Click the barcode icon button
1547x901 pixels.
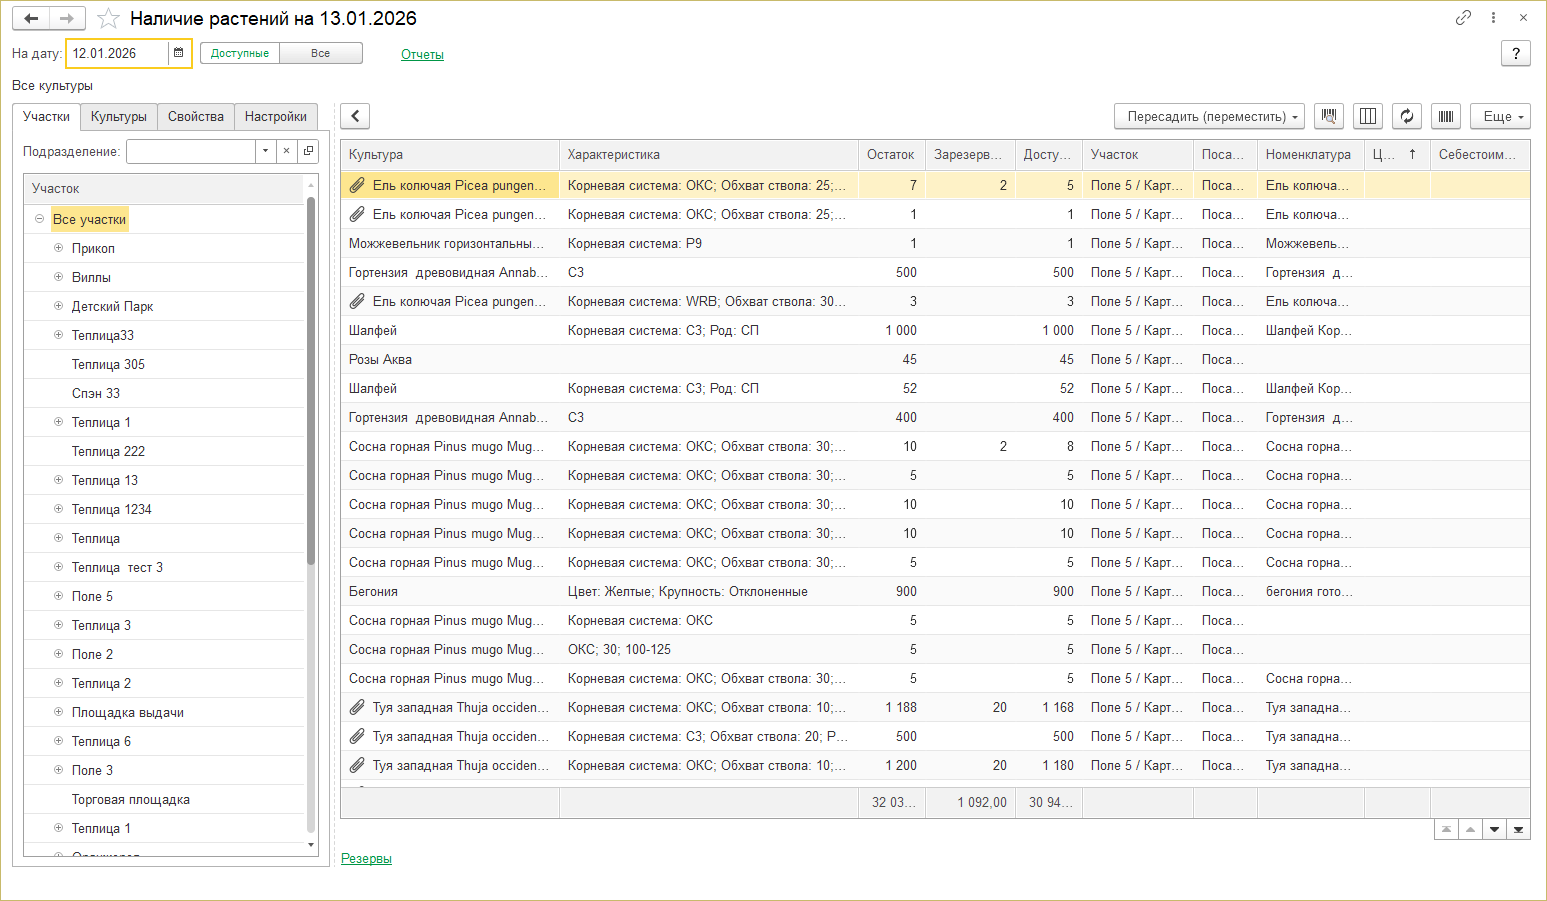[x=1446, y=116]
